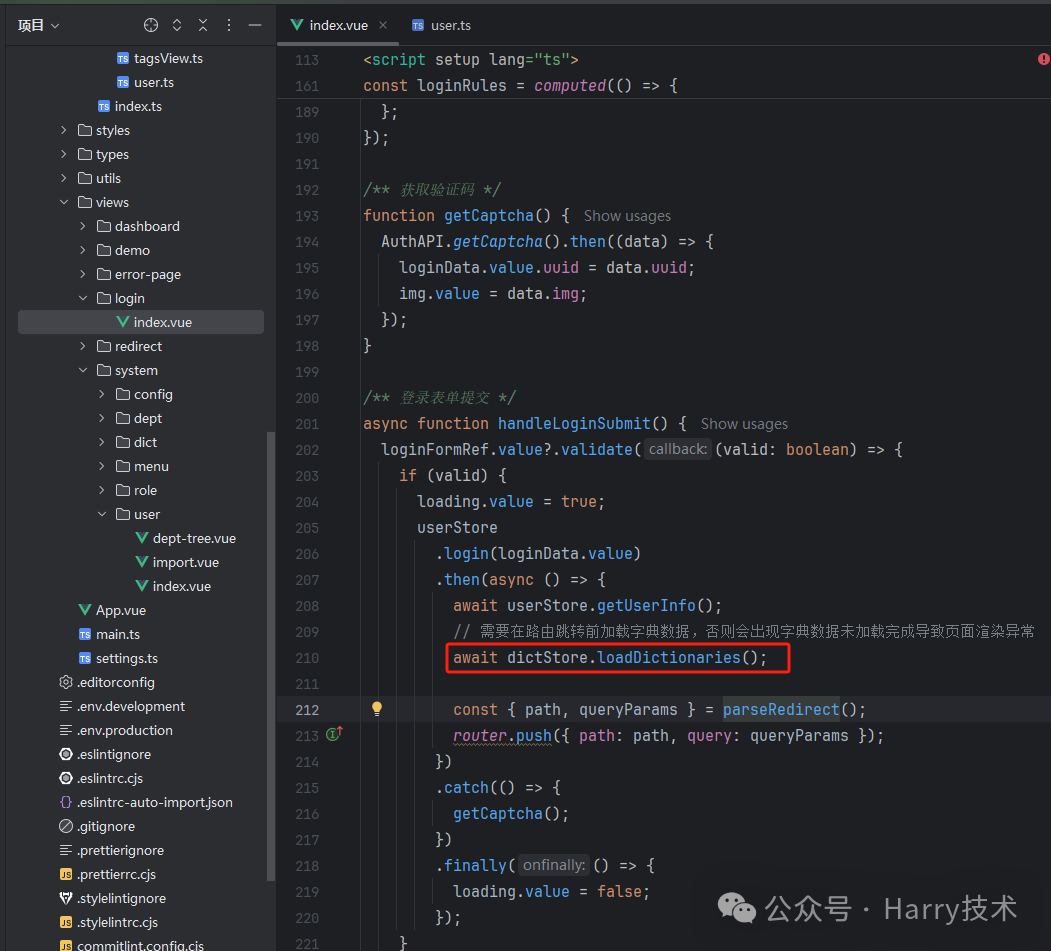Image resolution: width=1051 pixels, height=951 pixels.
Task: Open .eslintignore file
Action: (105, 755)
